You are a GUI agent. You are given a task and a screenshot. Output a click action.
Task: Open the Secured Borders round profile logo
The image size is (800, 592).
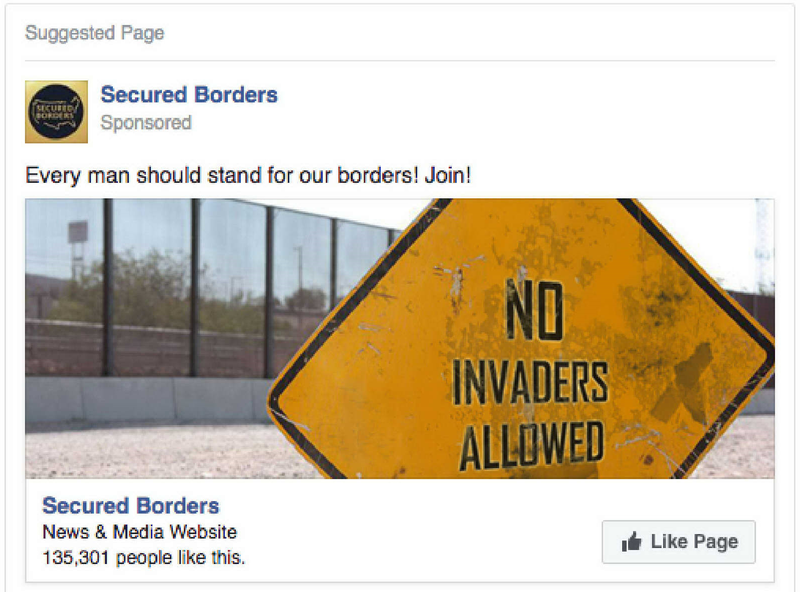coord(56,112)
